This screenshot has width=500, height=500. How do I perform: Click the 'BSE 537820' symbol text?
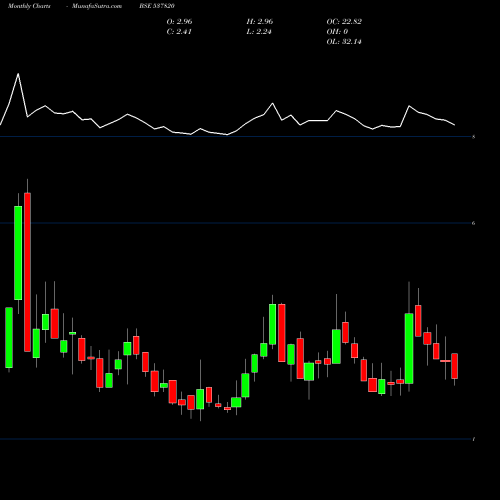(157, 6)
